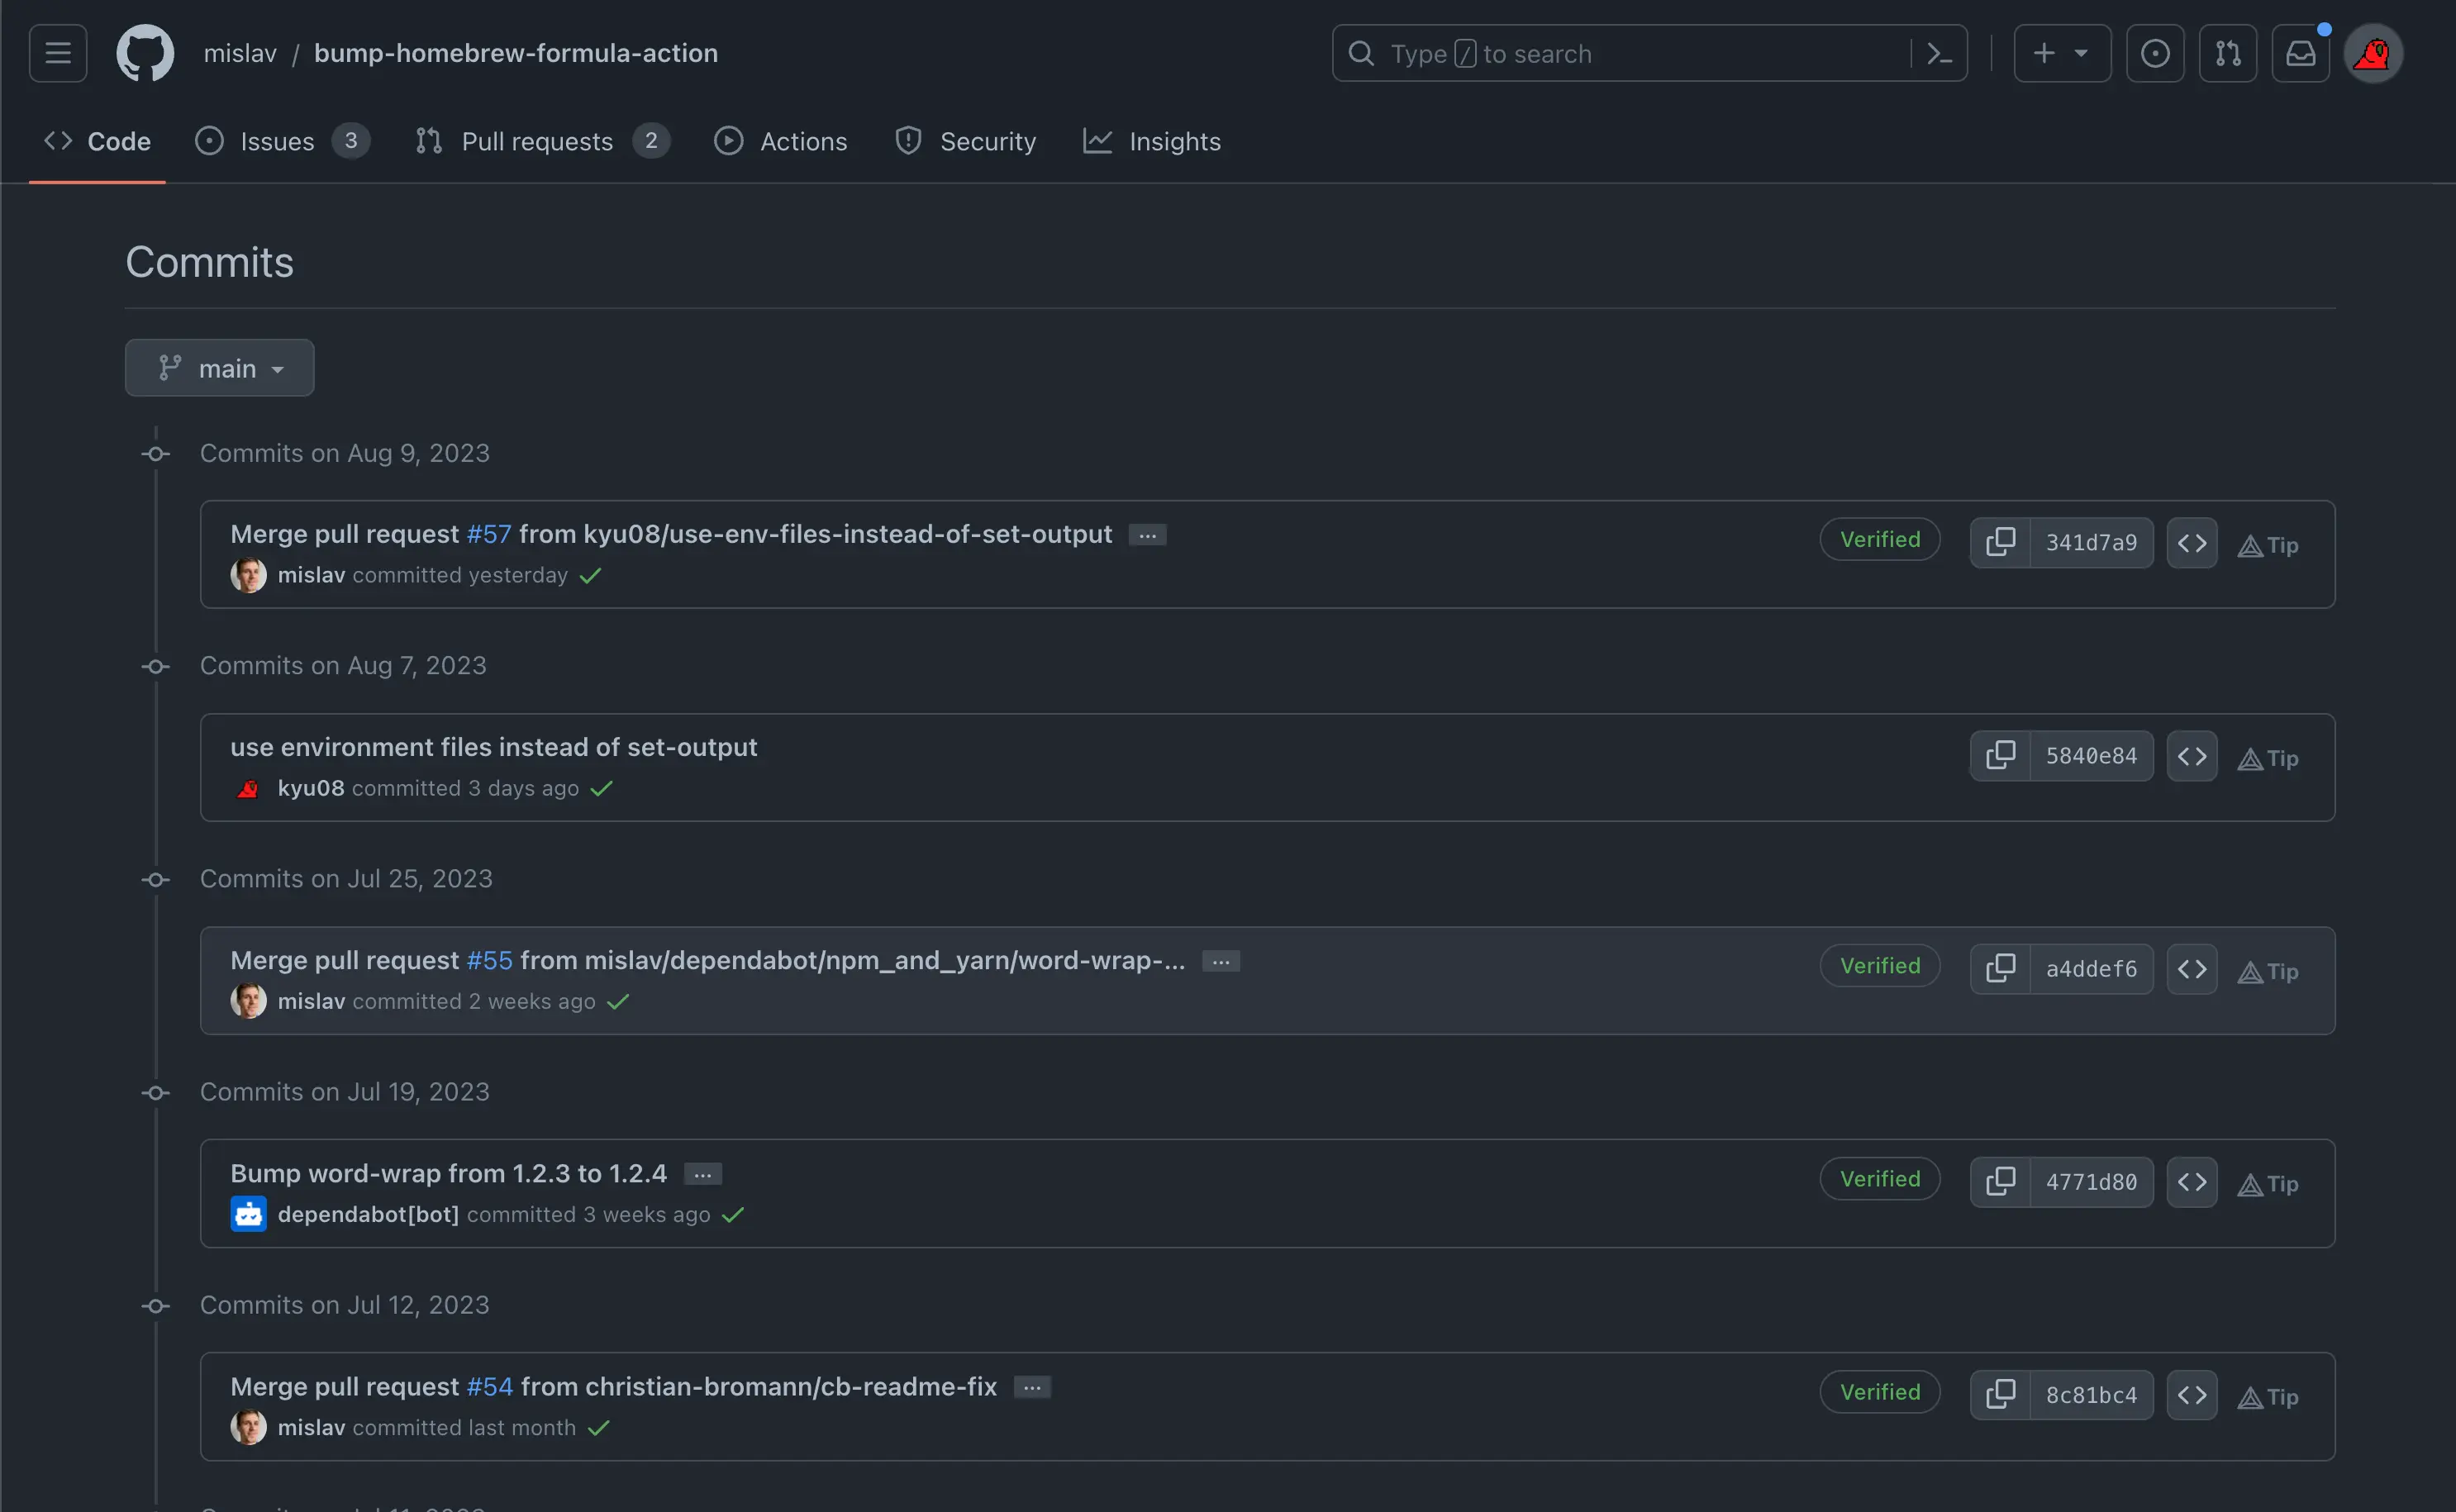This screenshot has width=2456, height=1512.
Task: Click the pull requests icon in the header
Action: pyautogui.click(x=2228, y=53)
